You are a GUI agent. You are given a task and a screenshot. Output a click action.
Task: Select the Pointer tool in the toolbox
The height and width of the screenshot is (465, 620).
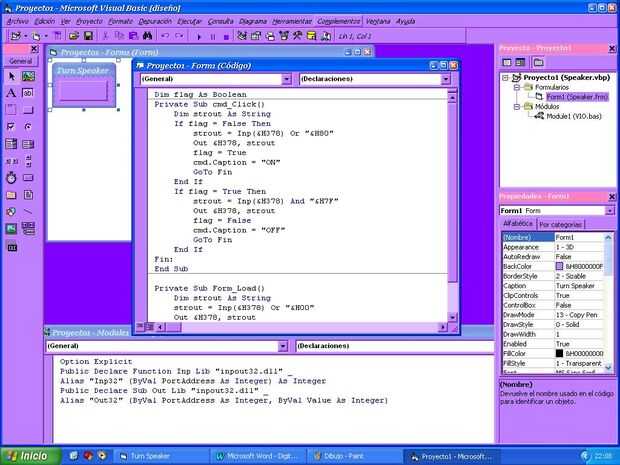(x=11, y=76)
